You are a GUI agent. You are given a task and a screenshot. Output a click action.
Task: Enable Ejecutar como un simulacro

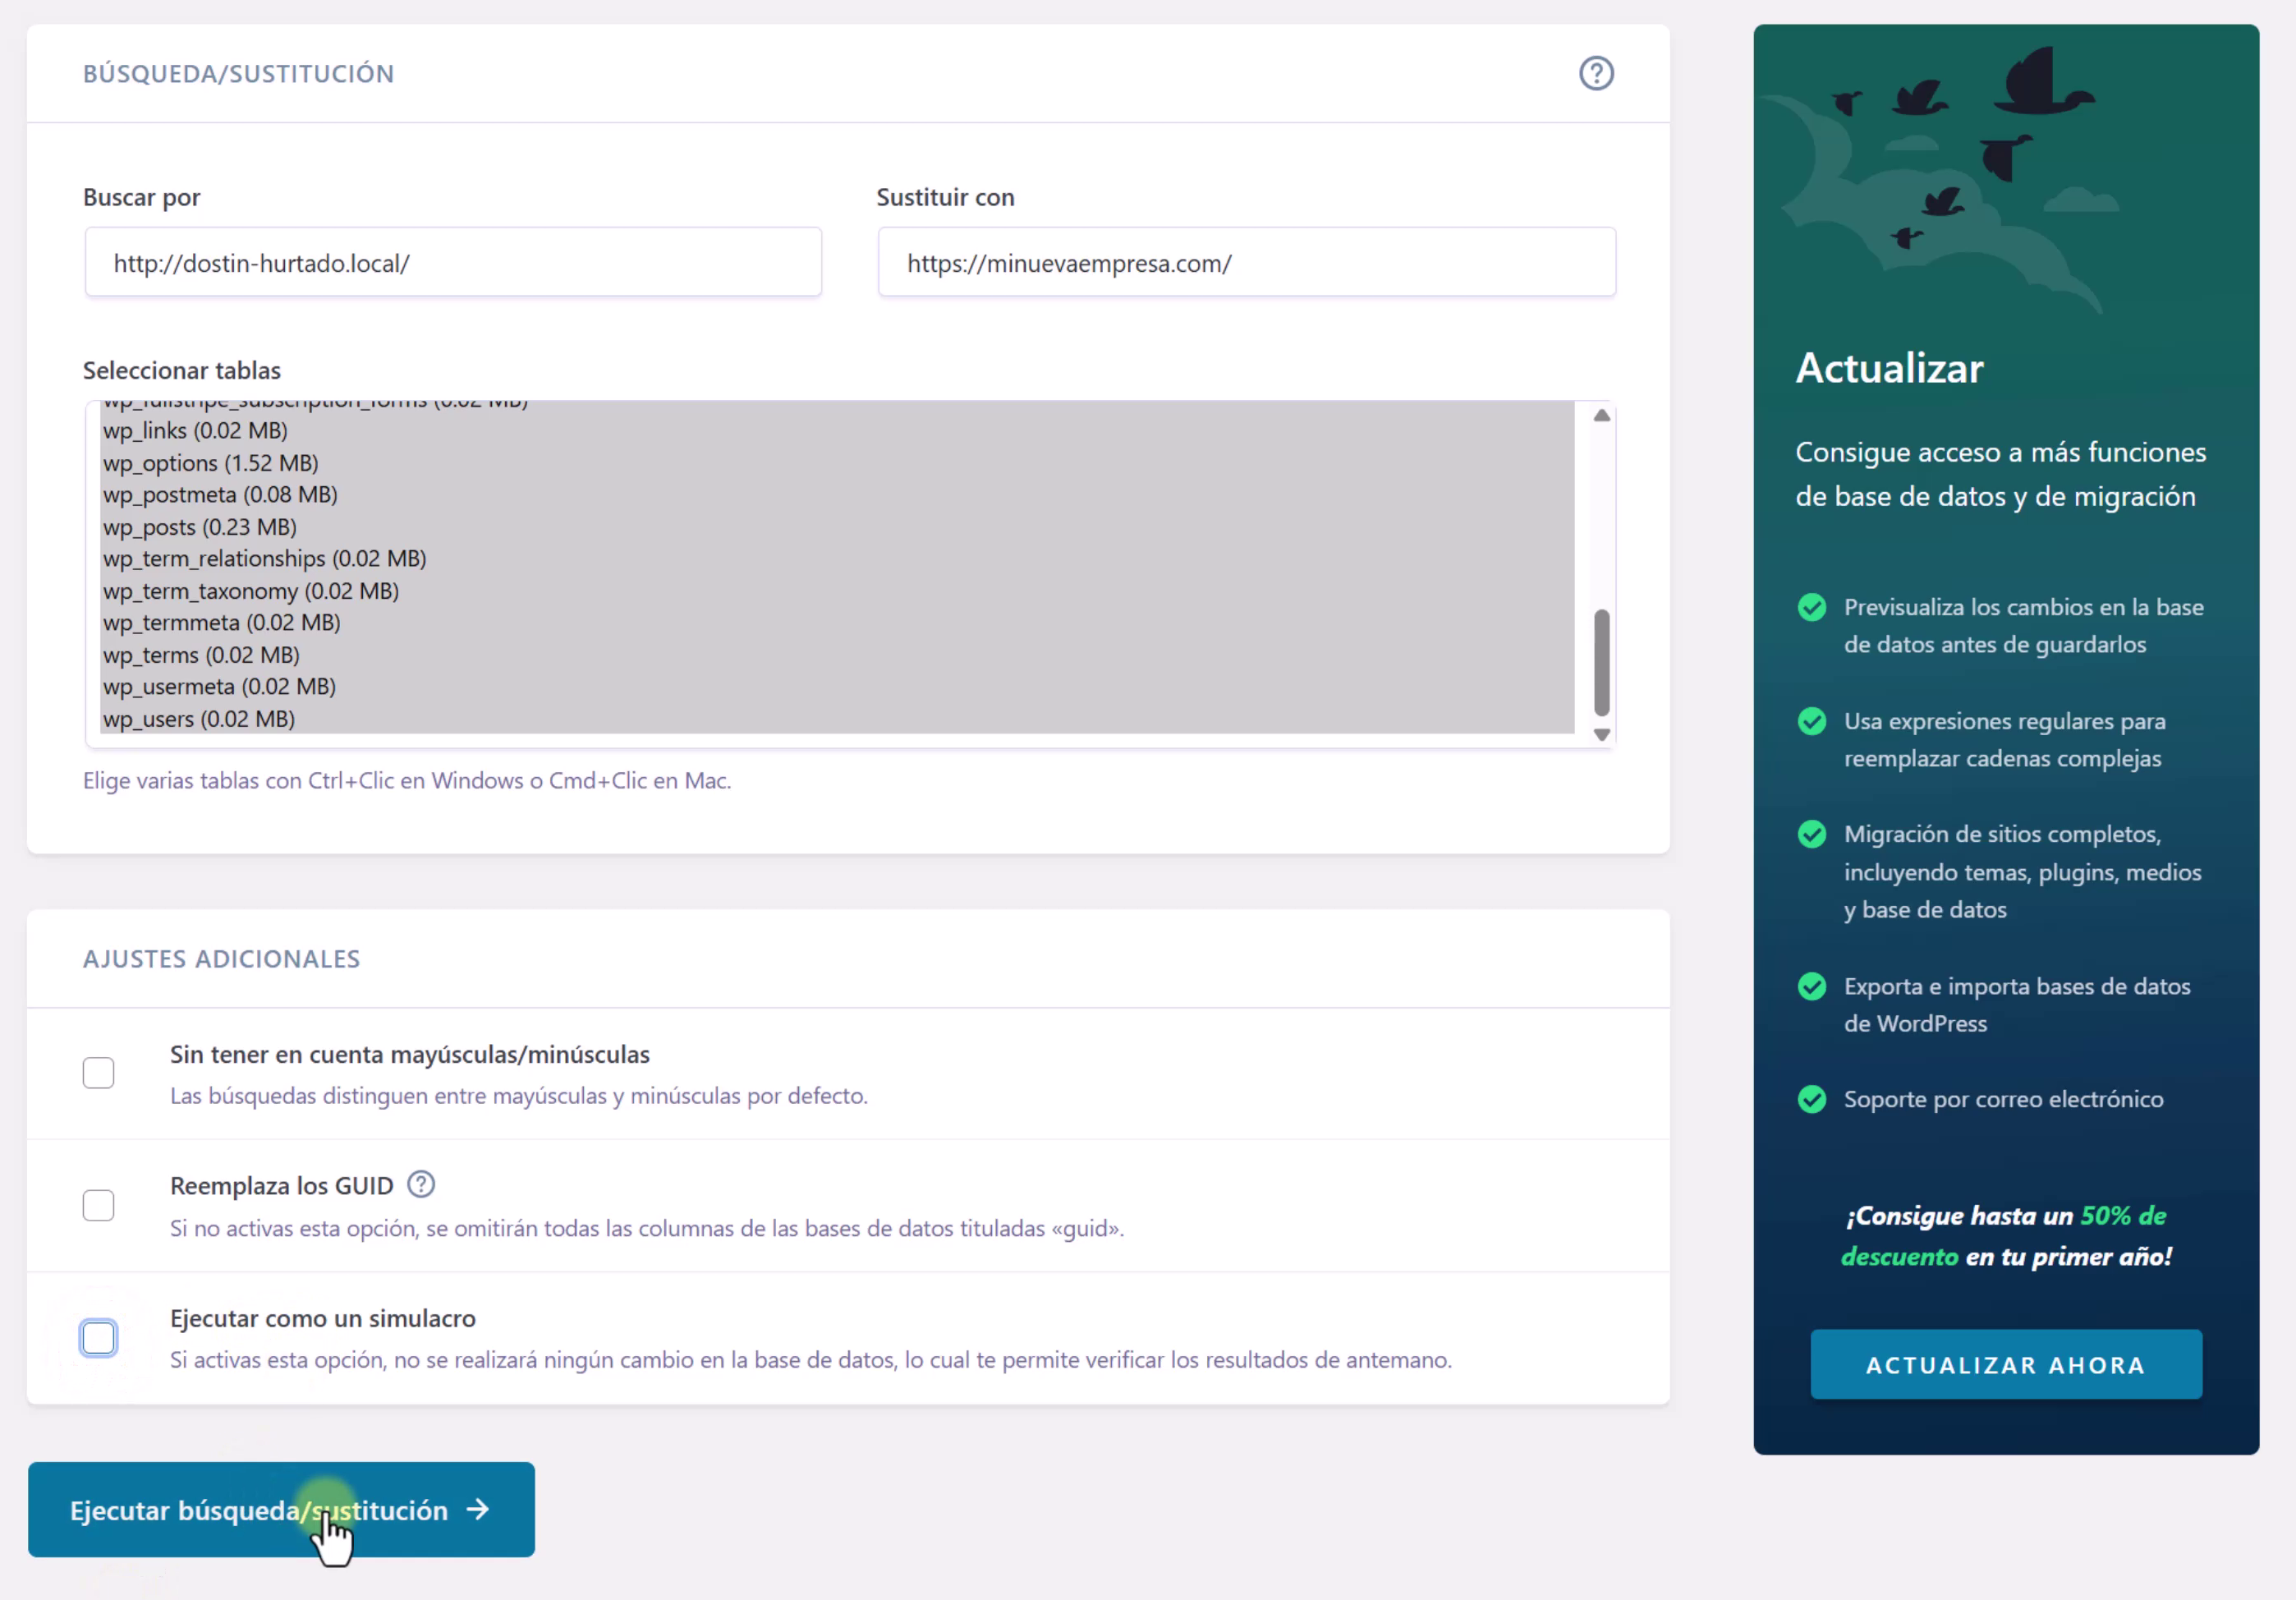tap(98, 1337)
